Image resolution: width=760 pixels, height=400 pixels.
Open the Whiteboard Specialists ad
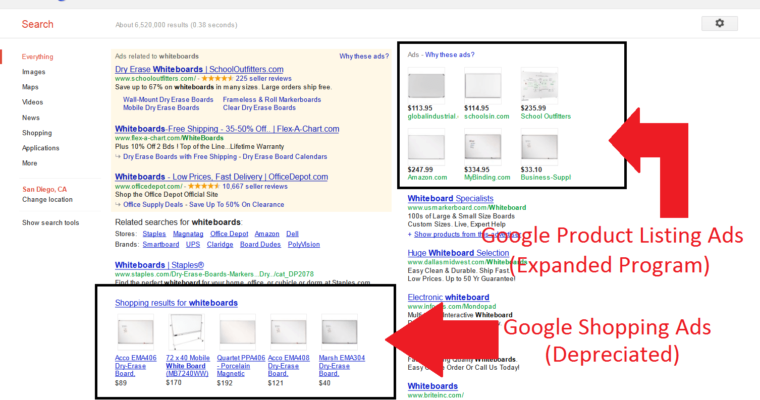click(450, 198)
